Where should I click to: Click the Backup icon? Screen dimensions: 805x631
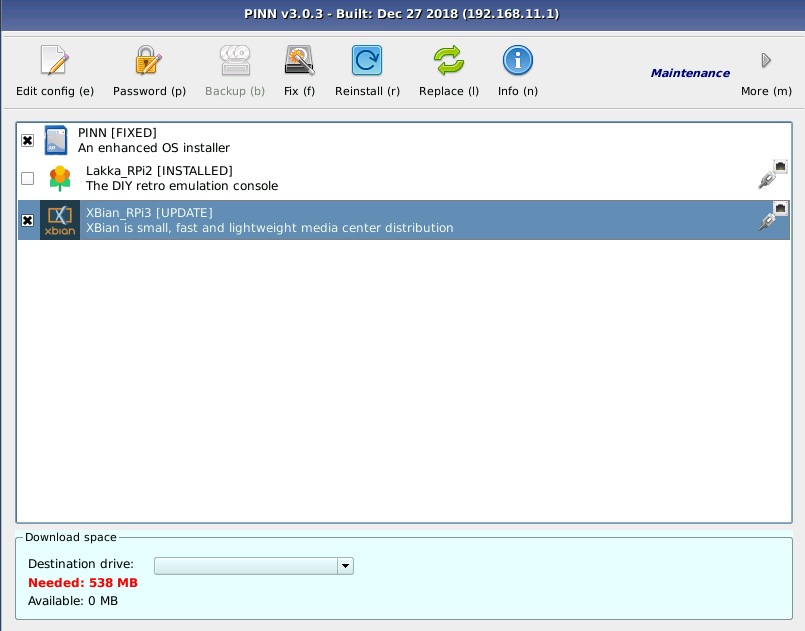pyautogui.click(x=234, y=60)
